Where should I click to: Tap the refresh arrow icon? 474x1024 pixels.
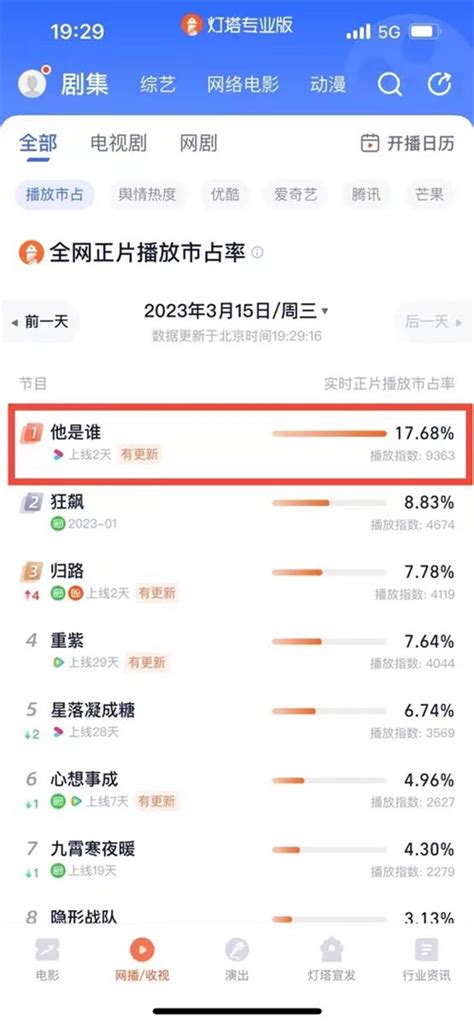[x=439, y=84]
